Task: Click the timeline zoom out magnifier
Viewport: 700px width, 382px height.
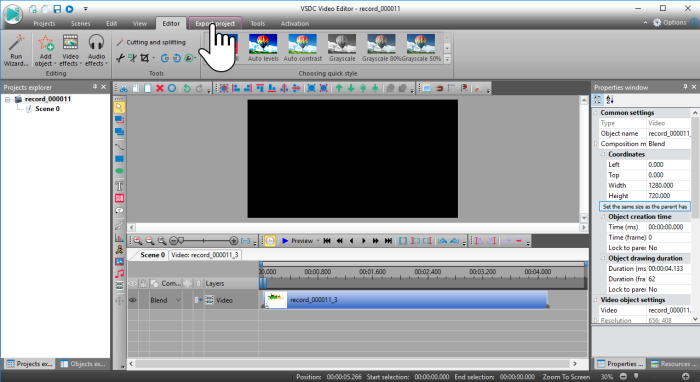Action: tap(150, 241)
